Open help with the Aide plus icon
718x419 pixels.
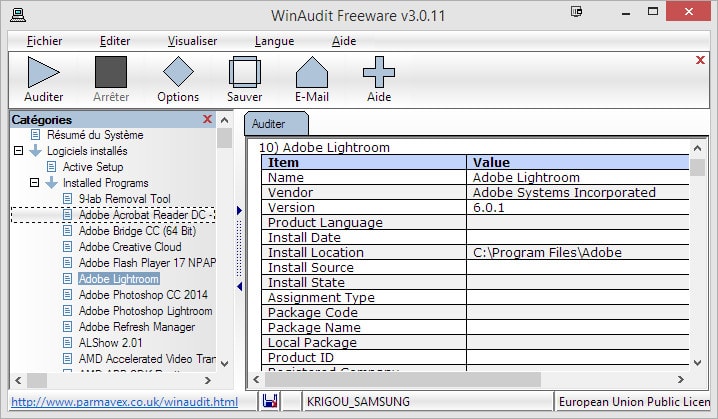pyautogui.click(x=379, y=71)
